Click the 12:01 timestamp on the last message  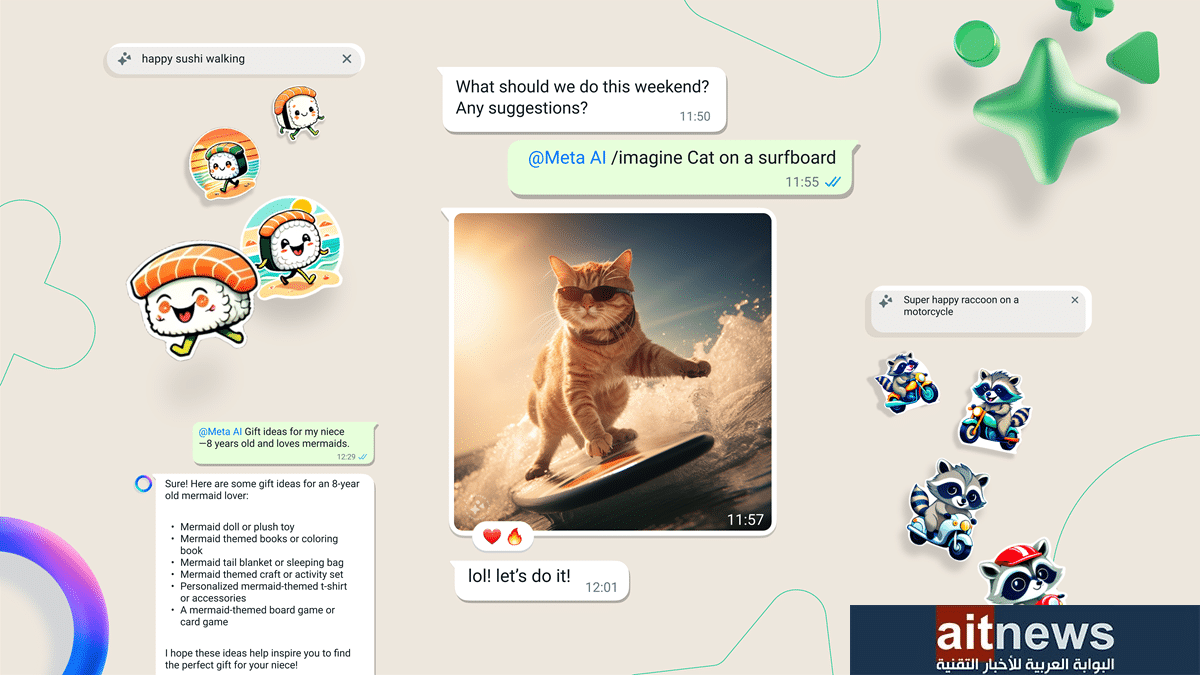(601, 587)
